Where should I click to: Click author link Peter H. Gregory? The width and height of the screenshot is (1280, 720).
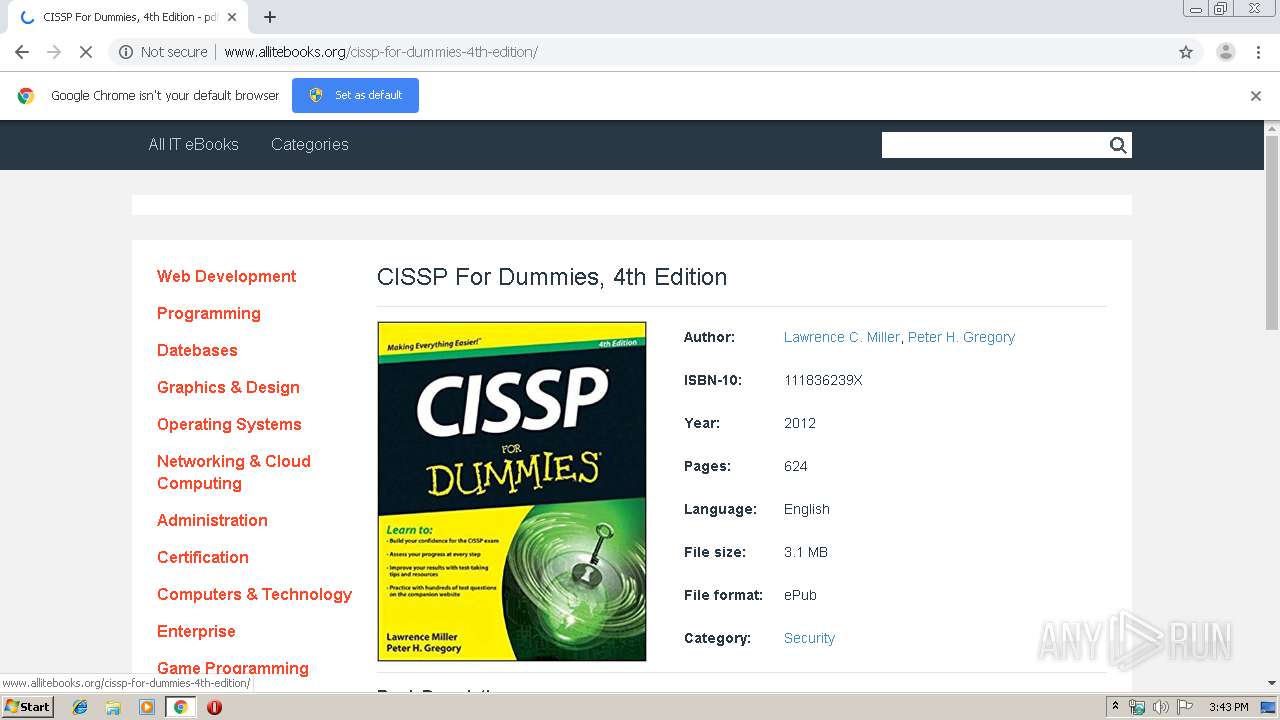(961, 337)
